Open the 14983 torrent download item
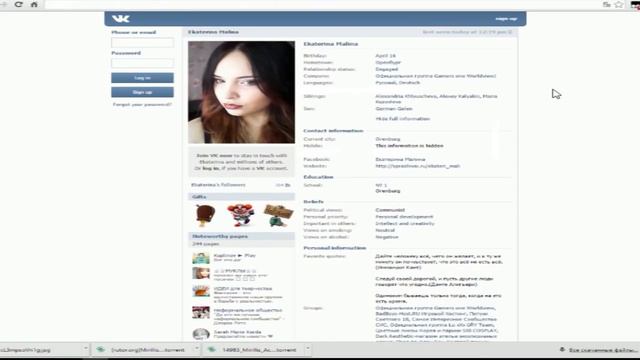Viewport: 640px width, 360px height. [x=253, y=350]
